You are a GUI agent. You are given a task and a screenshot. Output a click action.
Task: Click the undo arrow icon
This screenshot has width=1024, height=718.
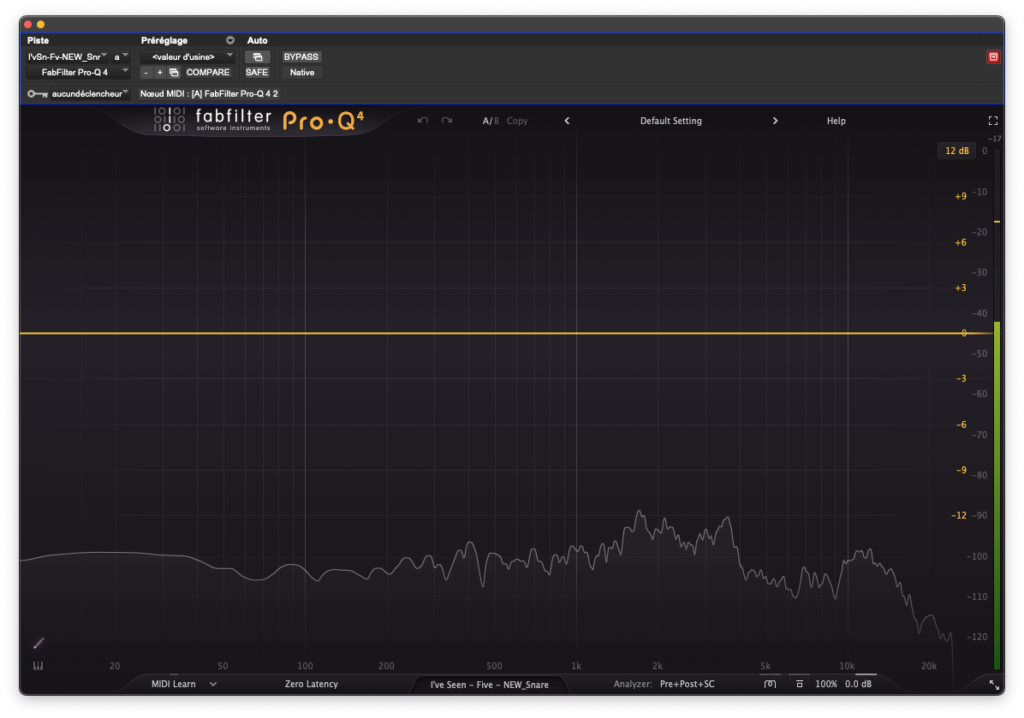tap(423, 121)
